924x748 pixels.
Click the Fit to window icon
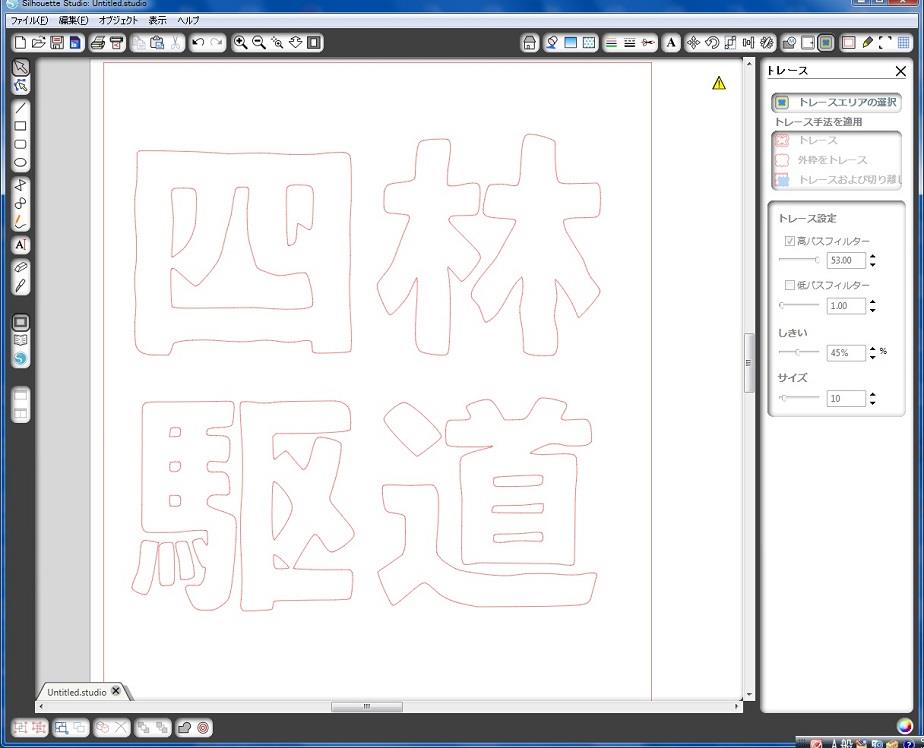pos(314,42)
